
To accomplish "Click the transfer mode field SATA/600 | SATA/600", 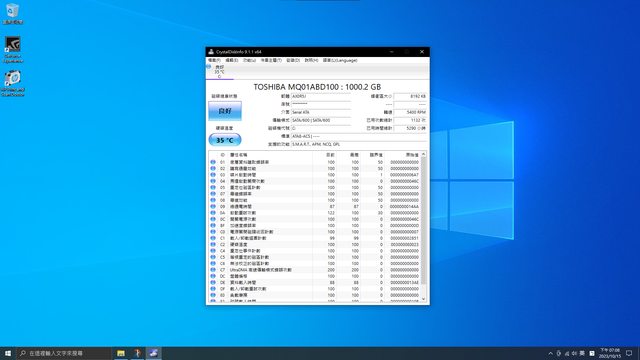I will pyautogui.click(x=321, y=120).
